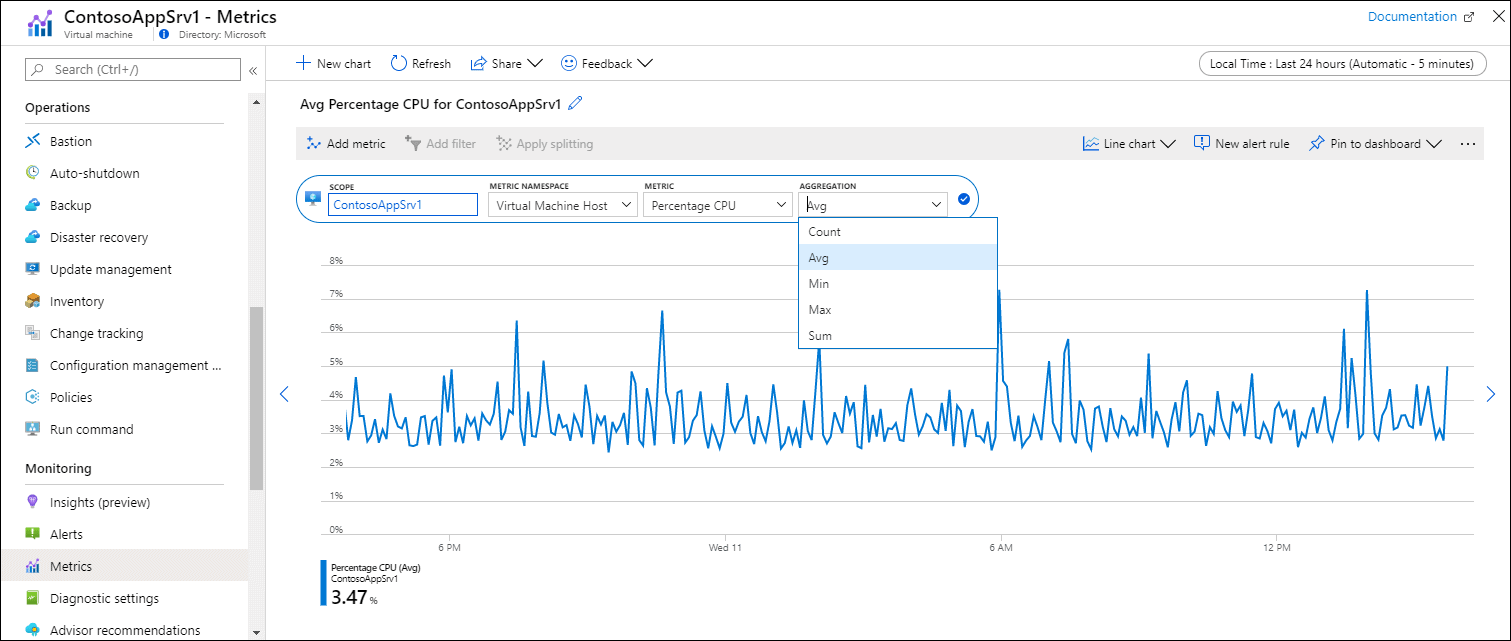Click the Pin to dashboard pin icon

[1317, 144]
